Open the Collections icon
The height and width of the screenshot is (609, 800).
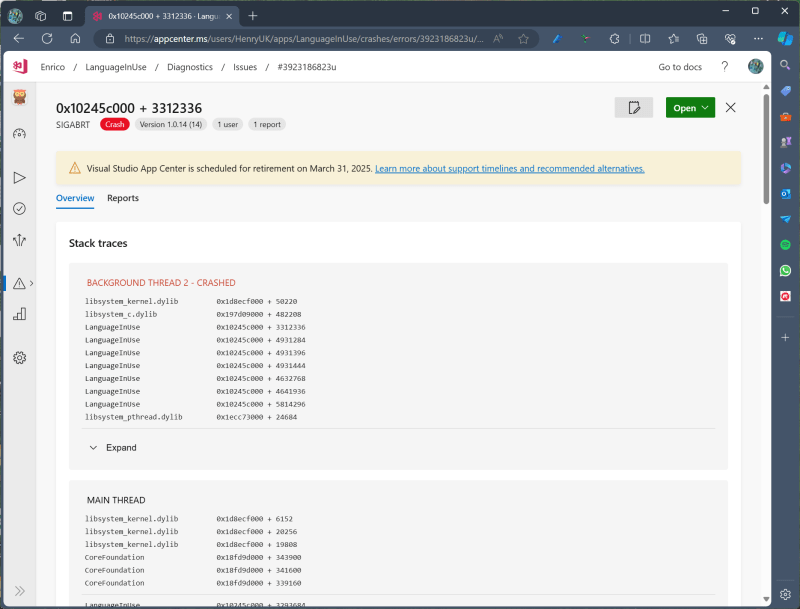tap(702, 39)
